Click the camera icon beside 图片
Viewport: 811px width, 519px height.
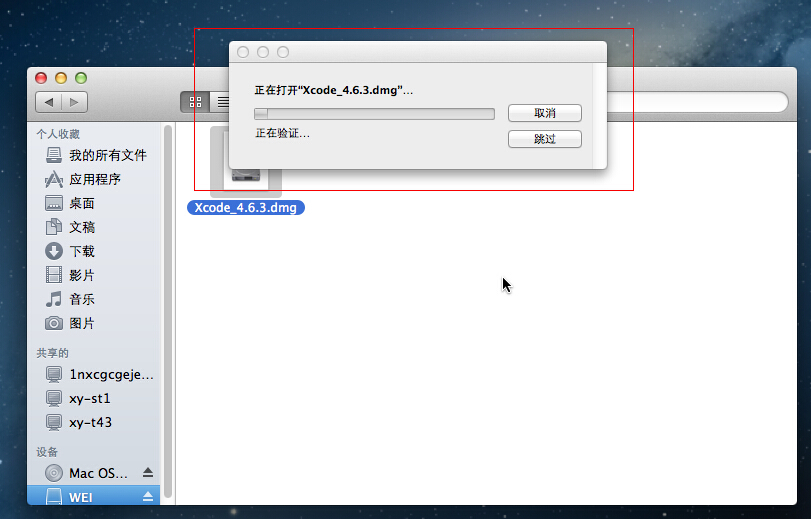click(54, 323)
